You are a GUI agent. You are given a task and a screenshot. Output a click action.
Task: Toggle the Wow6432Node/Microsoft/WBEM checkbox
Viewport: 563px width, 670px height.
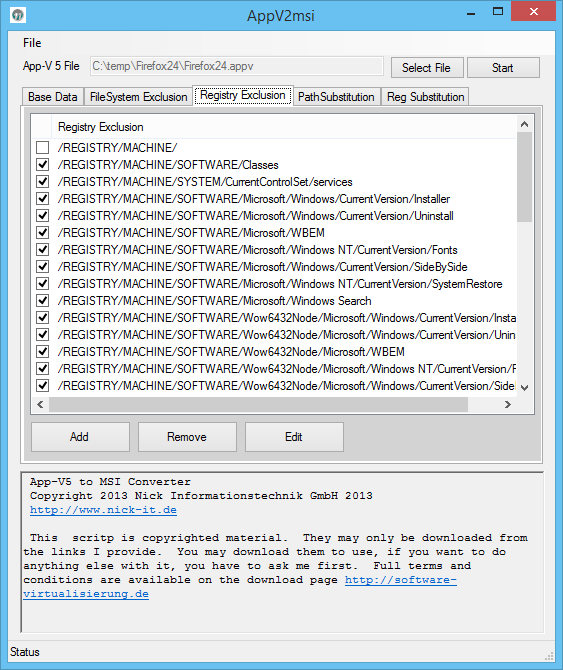(x=42, y=352)
